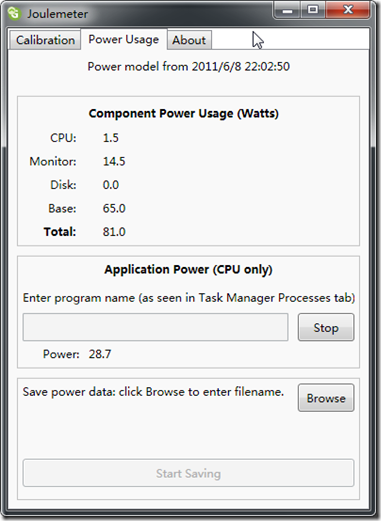Click the Joulemeter window title text
Viewport: 381px width, 521px height.
57,14
